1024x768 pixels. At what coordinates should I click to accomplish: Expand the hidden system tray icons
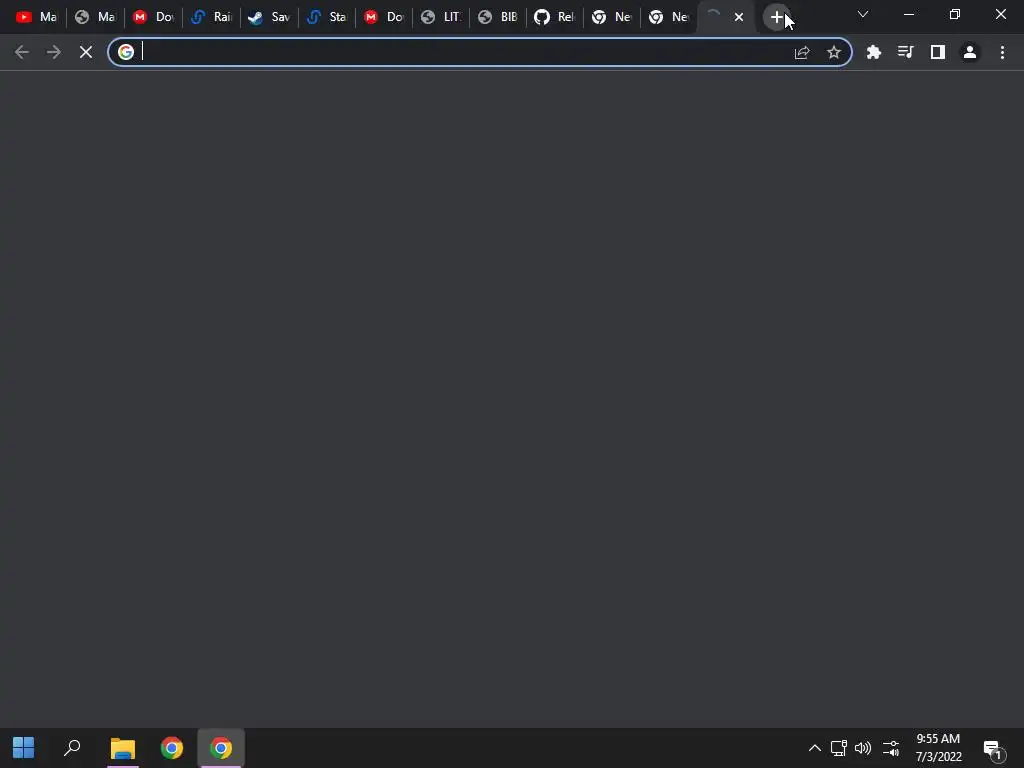coord(814,748)
